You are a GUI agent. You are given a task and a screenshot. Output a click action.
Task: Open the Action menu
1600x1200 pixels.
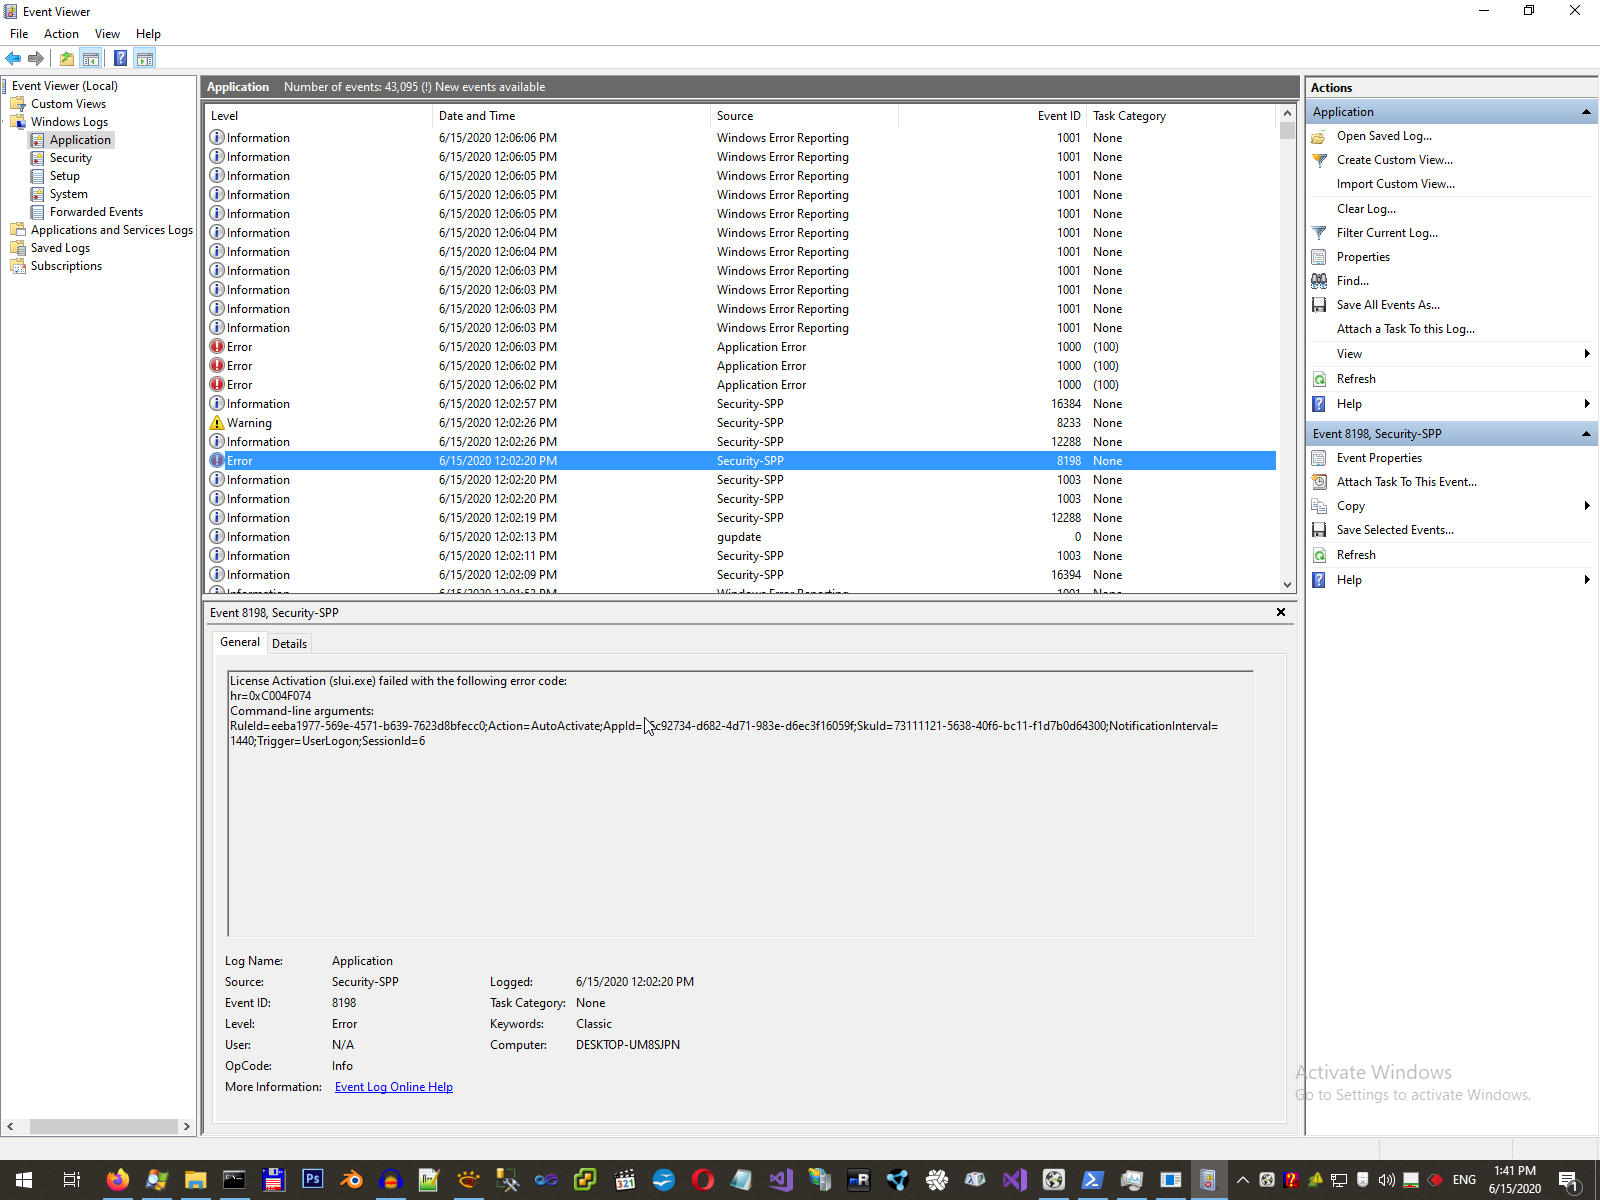pos(61,34)
